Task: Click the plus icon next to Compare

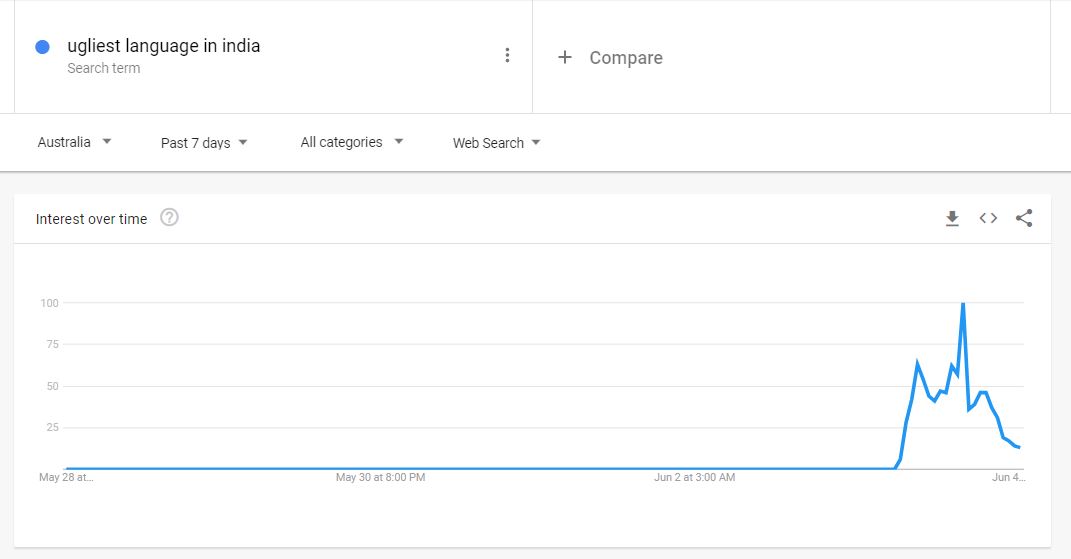Action: (564, 57)
